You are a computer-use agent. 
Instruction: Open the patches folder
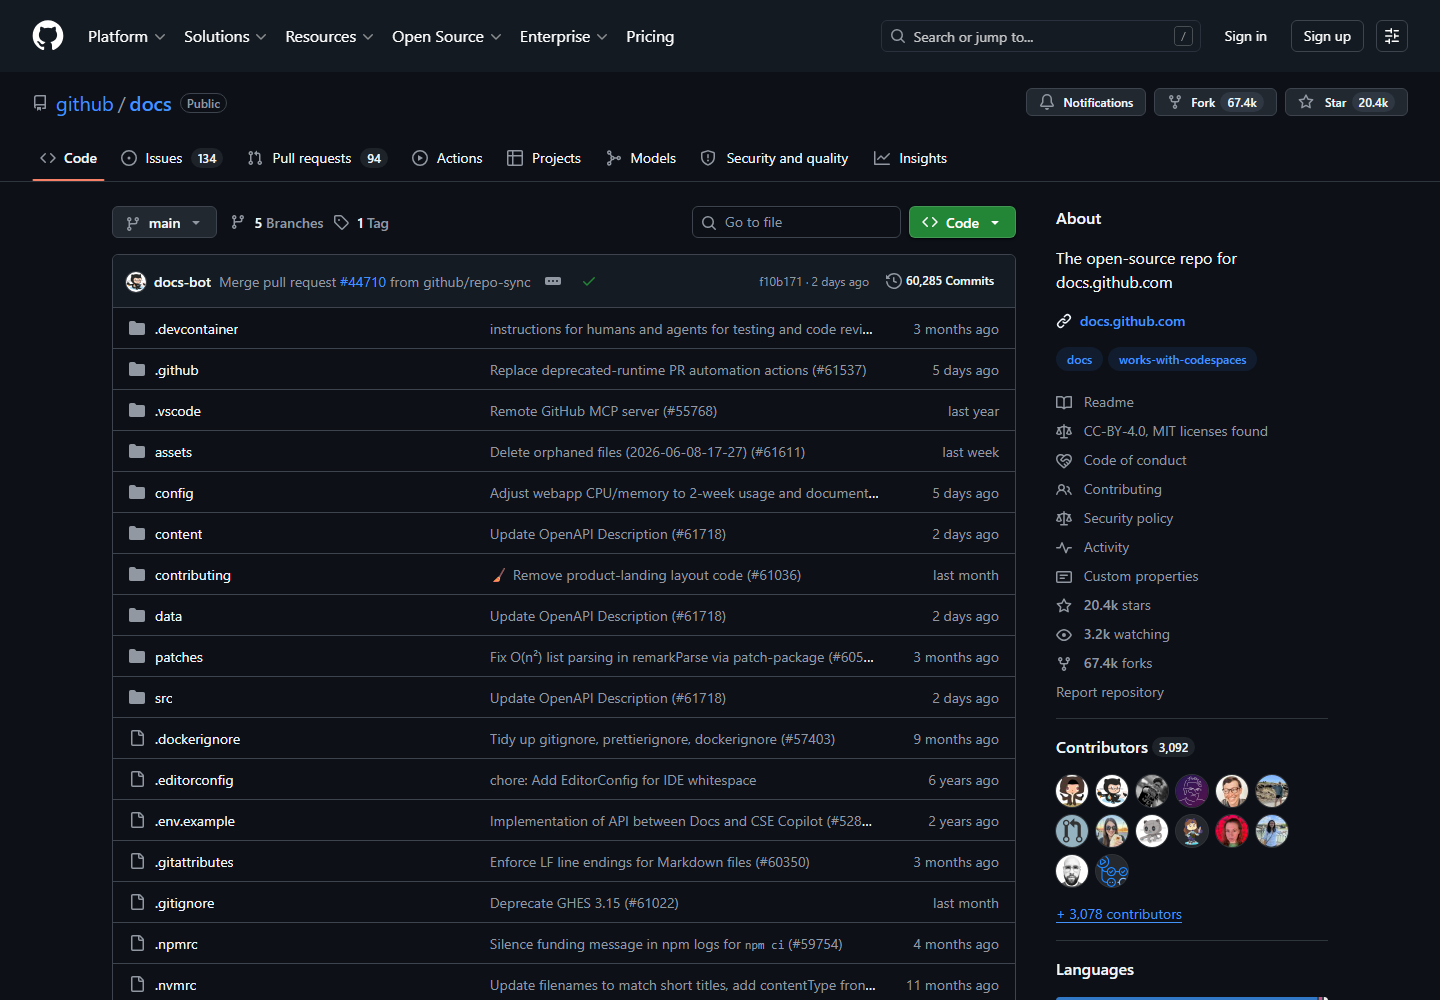(179, 657)
